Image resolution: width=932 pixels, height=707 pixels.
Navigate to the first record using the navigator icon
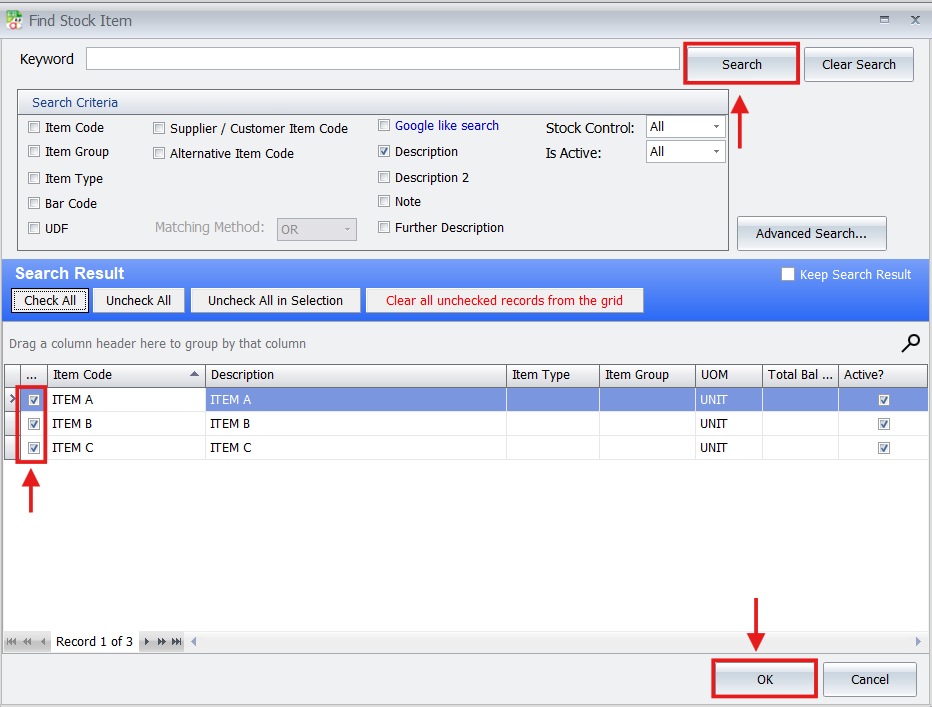(x=12, y=641)
